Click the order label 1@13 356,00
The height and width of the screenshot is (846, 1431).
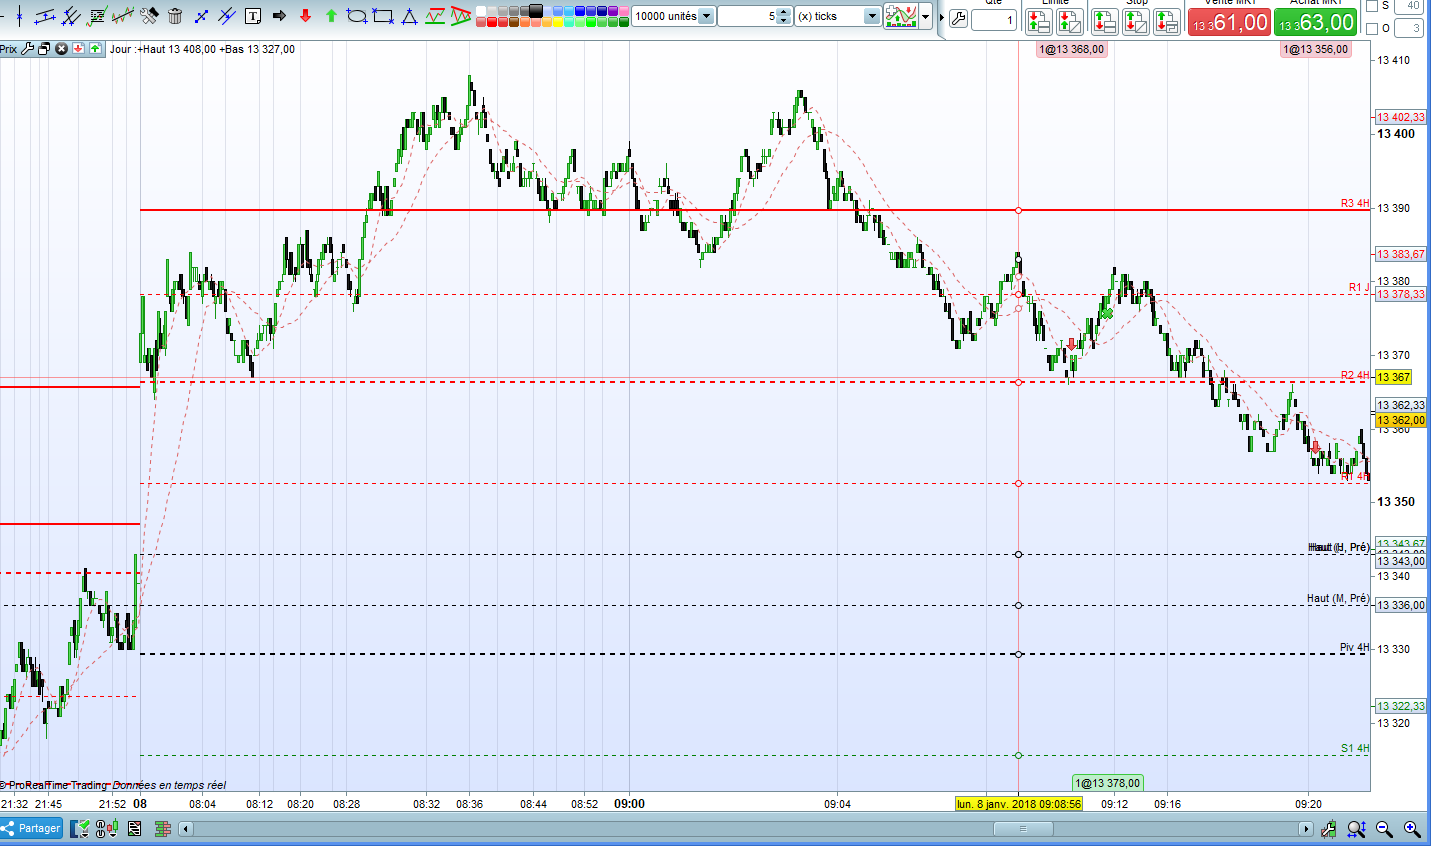[x=1316, y=49]
